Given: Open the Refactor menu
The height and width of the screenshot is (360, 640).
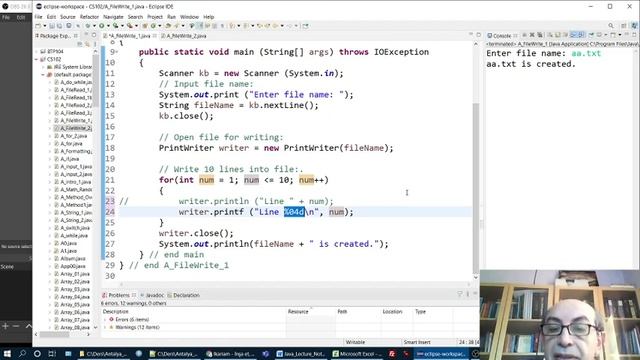Looking at the screenshot, I should coord(89,17).
